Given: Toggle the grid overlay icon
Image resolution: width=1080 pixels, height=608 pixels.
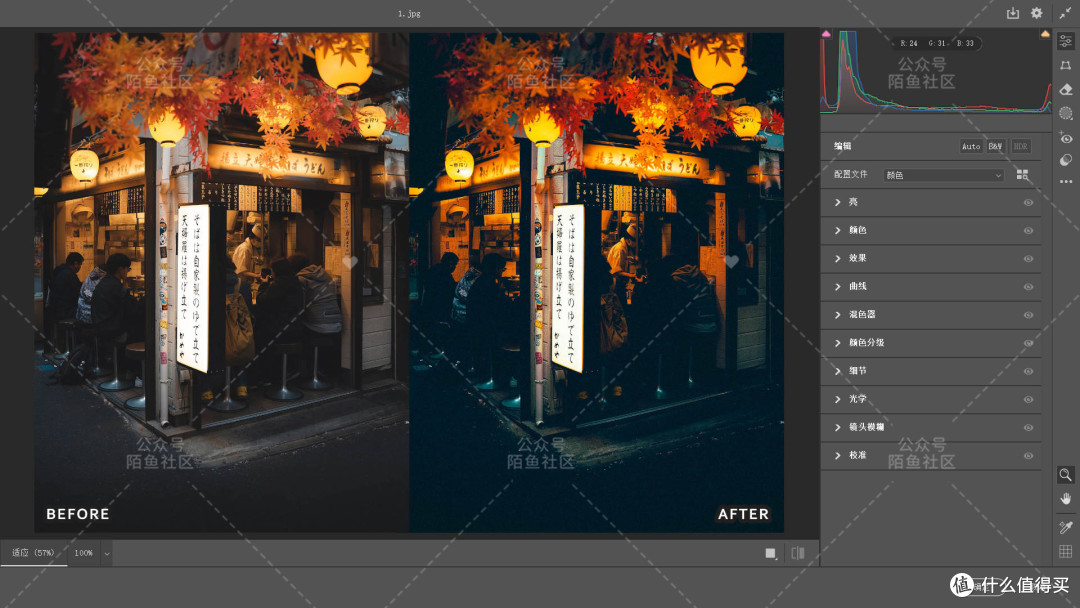Looking at the screenshot, I should 1066,551.
